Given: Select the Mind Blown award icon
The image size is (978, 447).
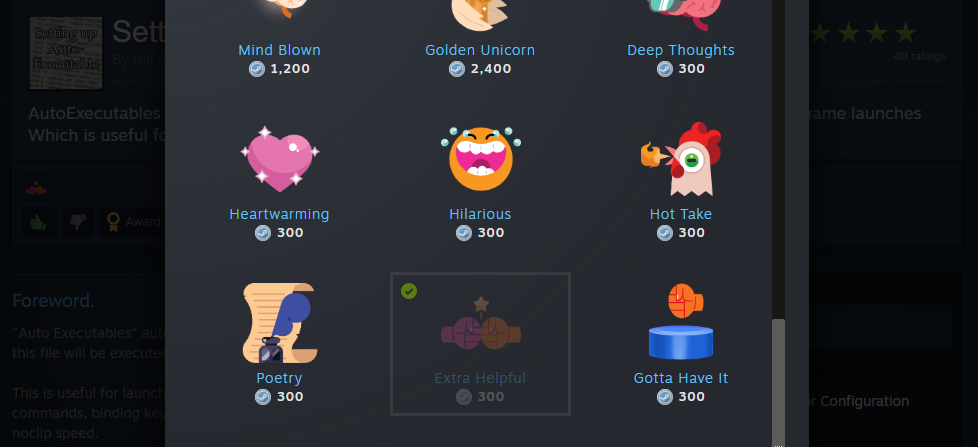Looking at the screenshot, I should pos(279,9).
